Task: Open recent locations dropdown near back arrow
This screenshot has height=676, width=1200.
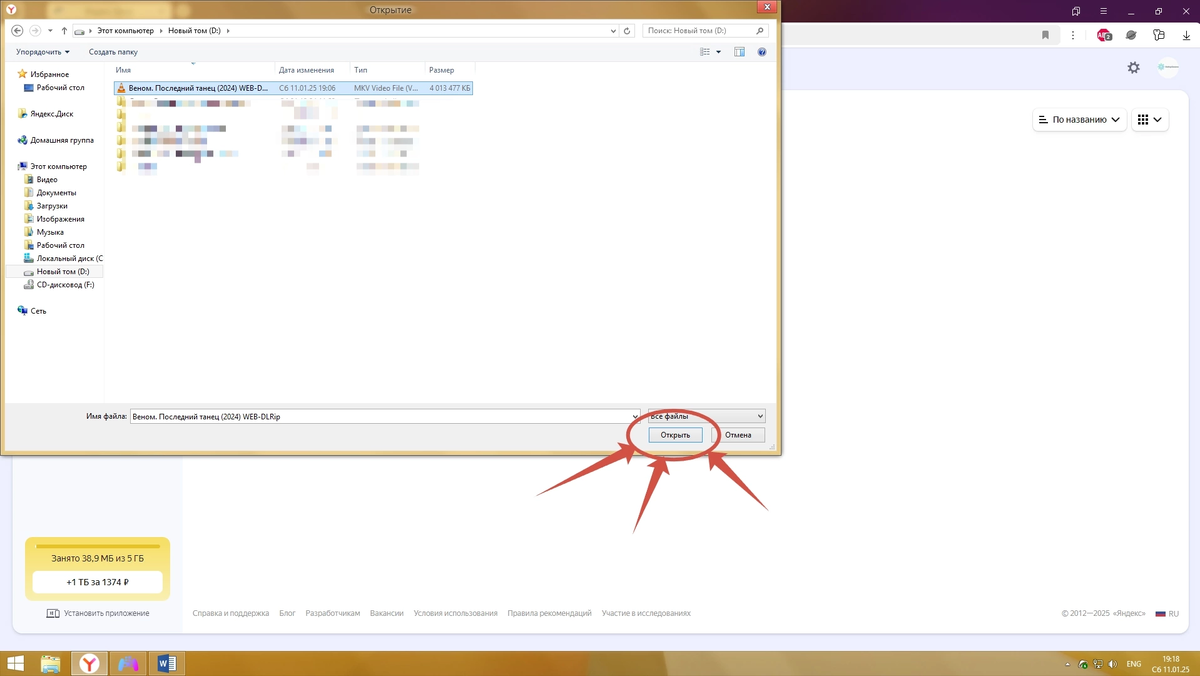Action: tap(50, 31)
